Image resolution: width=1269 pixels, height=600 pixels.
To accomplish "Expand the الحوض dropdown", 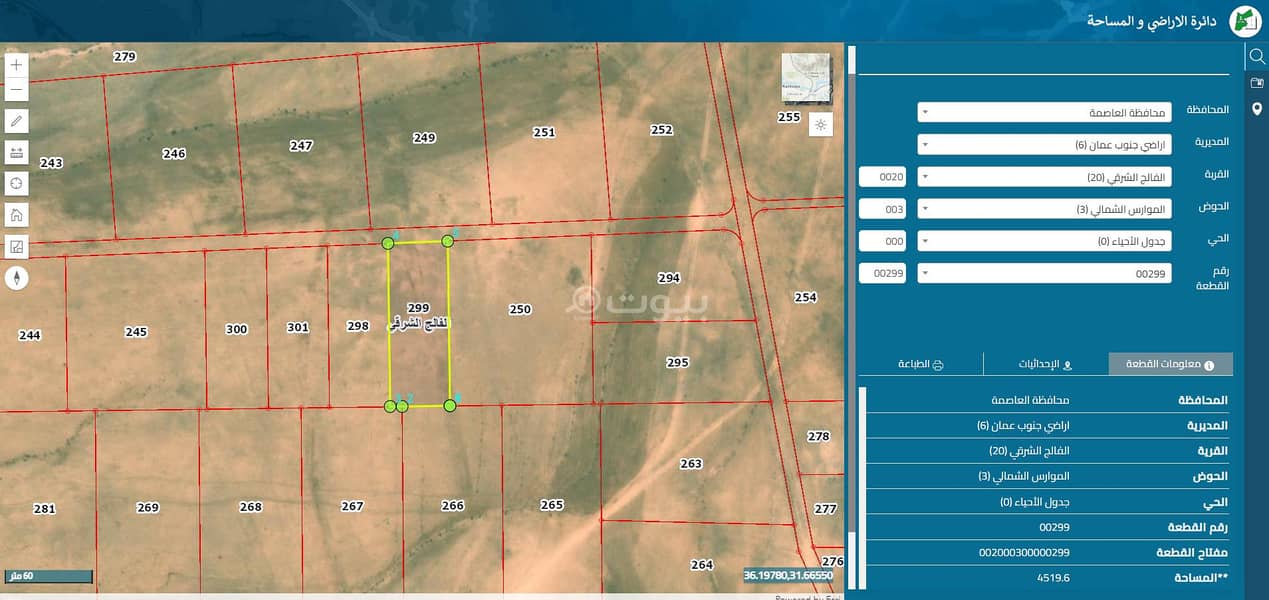I will tap(1044, 209).
